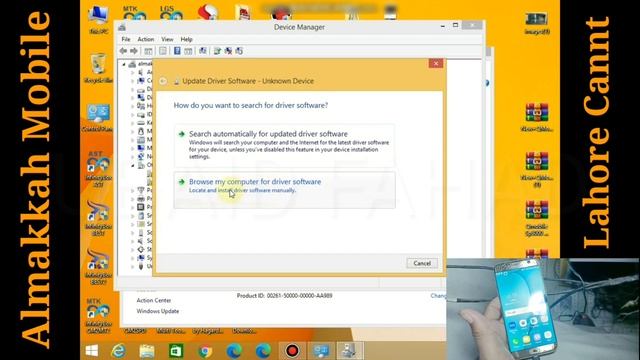Screen dimensions: 640x360
Task: Open the Windows Store taskbar icon
Action: 176,351
